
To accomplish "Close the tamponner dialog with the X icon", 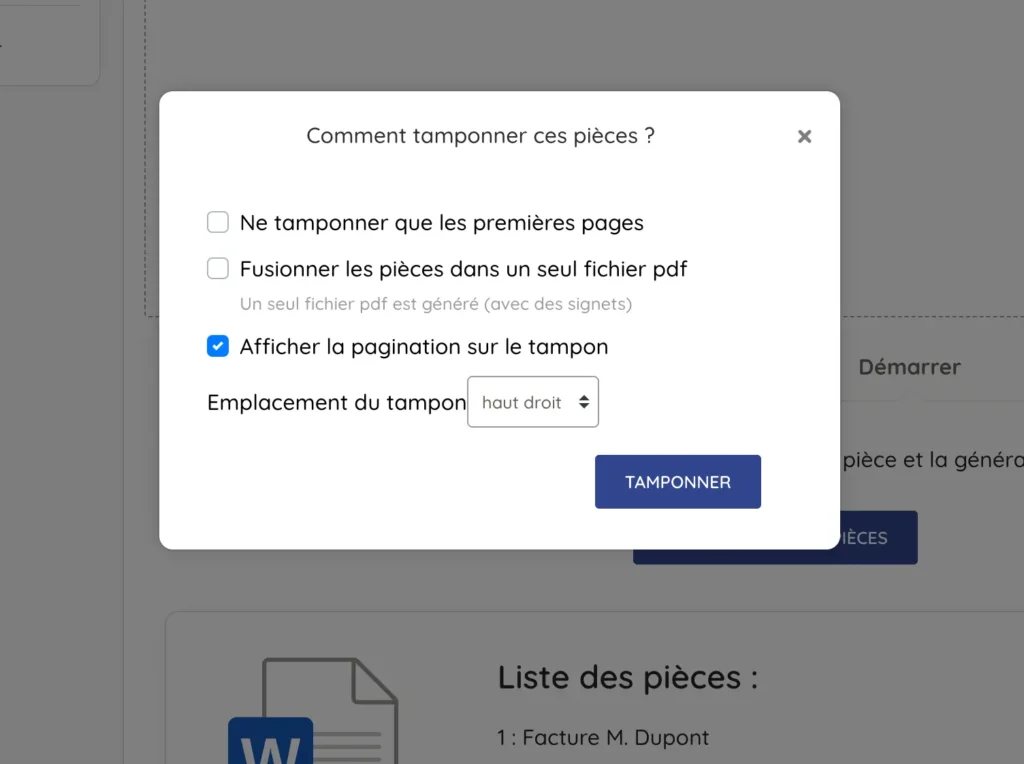I will [x=804, y=136].
